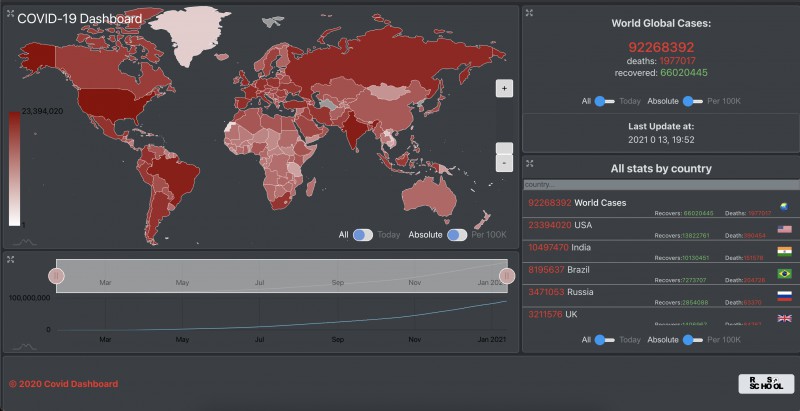Viewport: 800px width, 411px height.
Task: Open the RS School logo link
Action: click(x=766, y=383)
